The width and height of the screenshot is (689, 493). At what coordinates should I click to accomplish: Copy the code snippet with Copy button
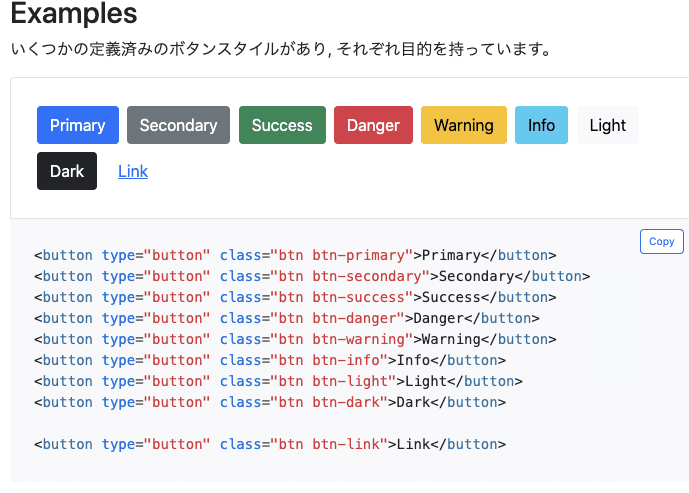click(x=661, y=241)
